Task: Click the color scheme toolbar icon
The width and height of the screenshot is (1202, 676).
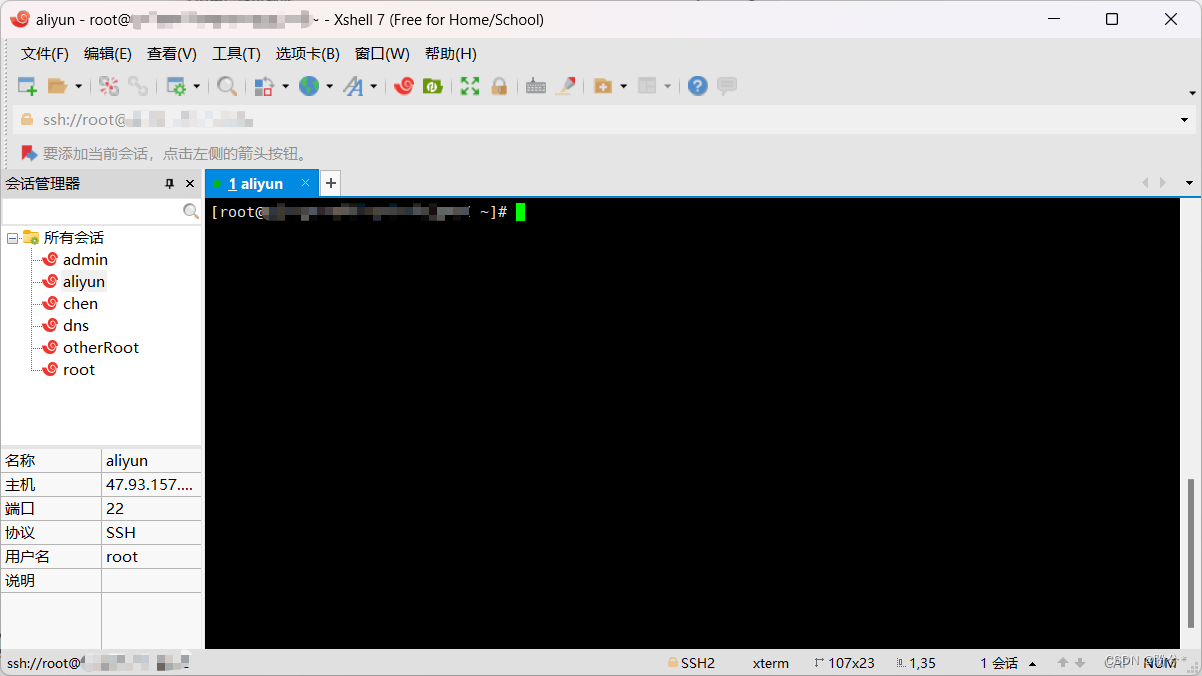Action: tap(264, 87)
